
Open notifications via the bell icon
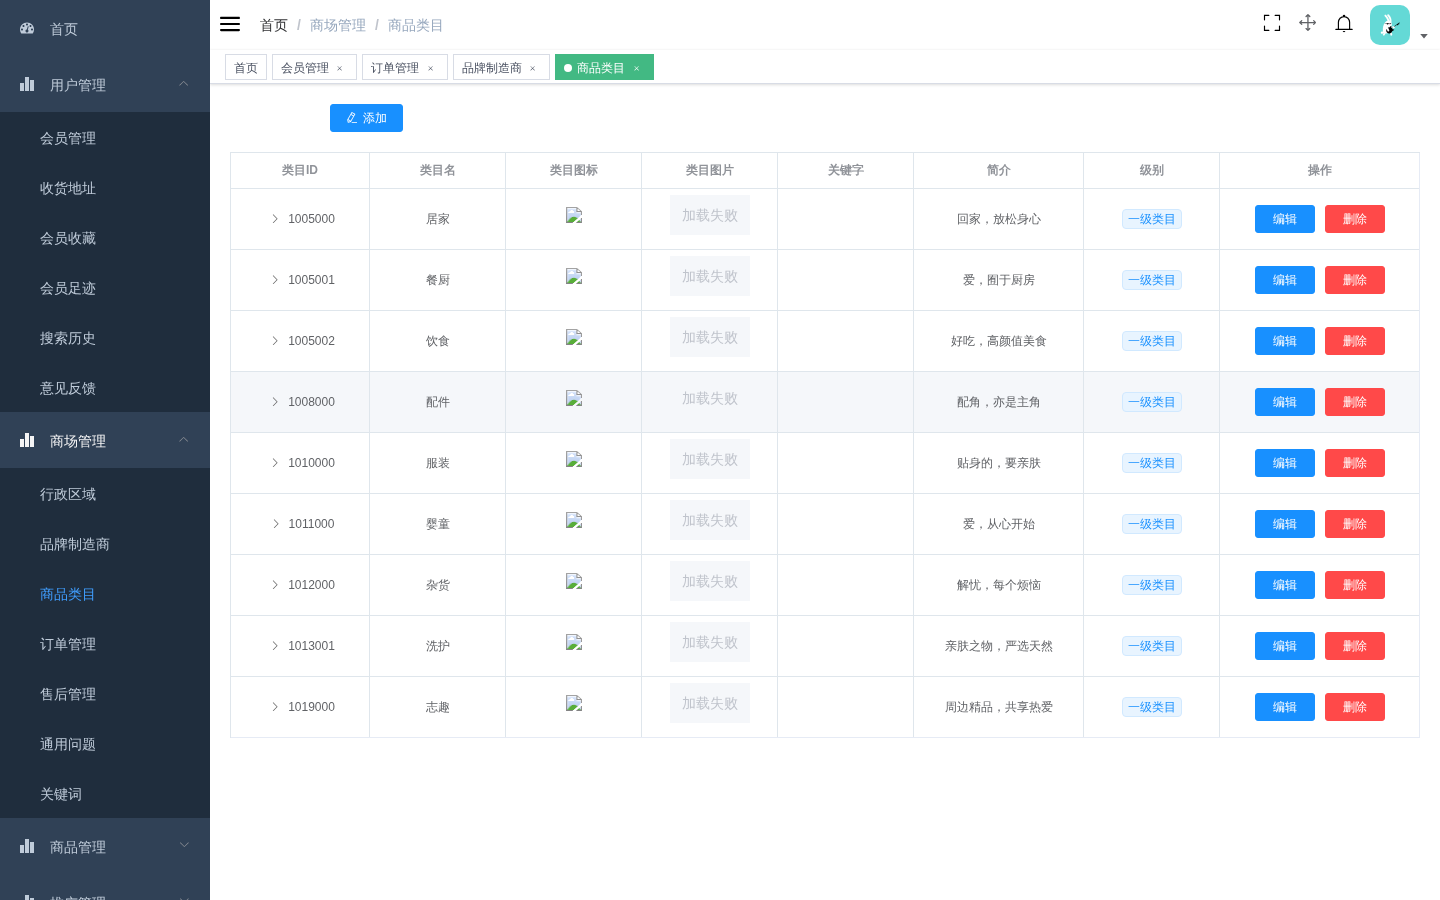click(x=1344, y=23)
